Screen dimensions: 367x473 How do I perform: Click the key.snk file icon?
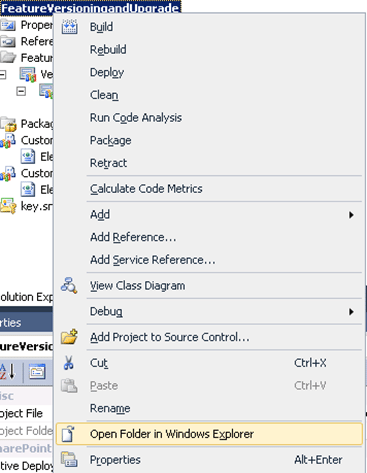click(8, 206)
